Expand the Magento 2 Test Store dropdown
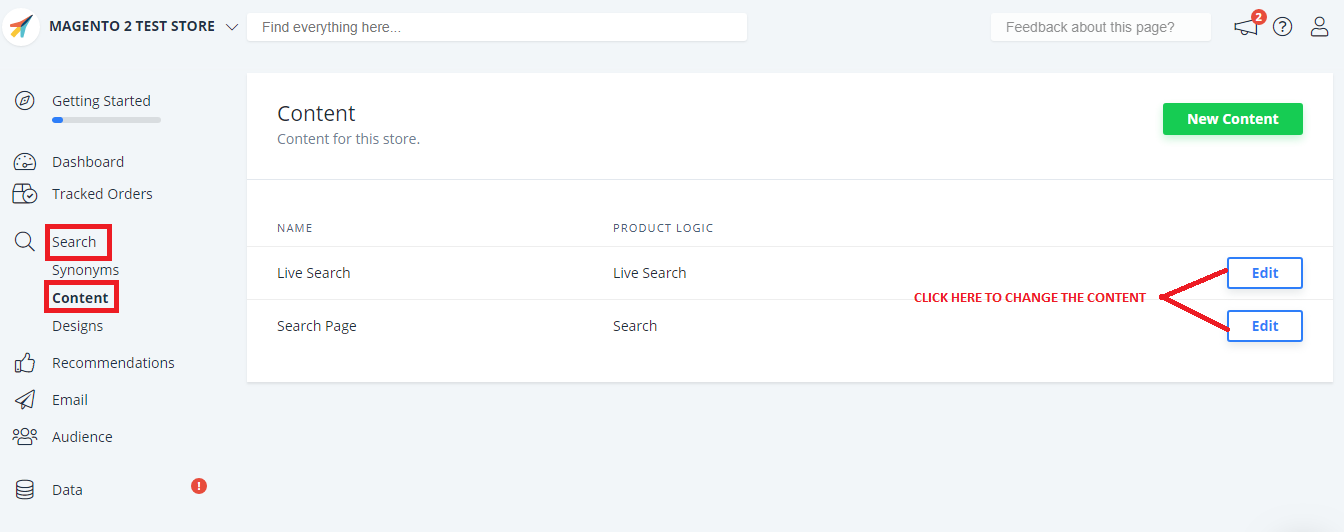The height and width of the screenshot is (532, 1344). [232, 27]
